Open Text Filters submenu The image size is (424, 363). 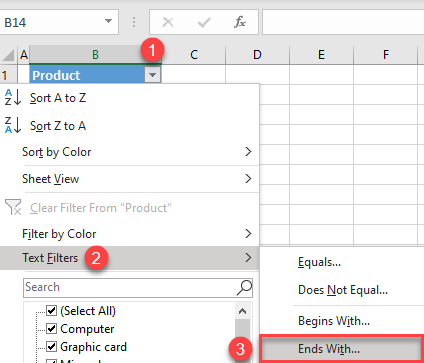(x=129, y=258)
